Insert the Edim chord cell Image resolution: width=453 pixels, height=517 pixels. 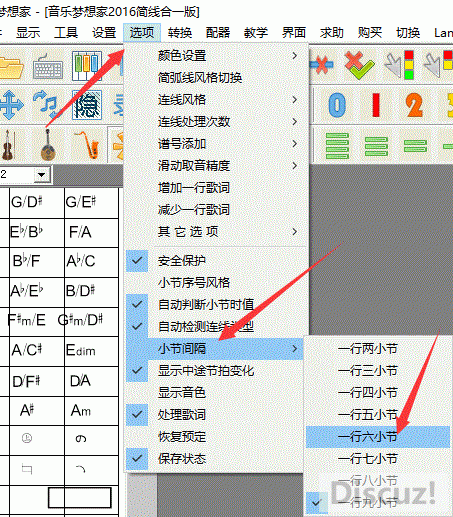point(91,351)
